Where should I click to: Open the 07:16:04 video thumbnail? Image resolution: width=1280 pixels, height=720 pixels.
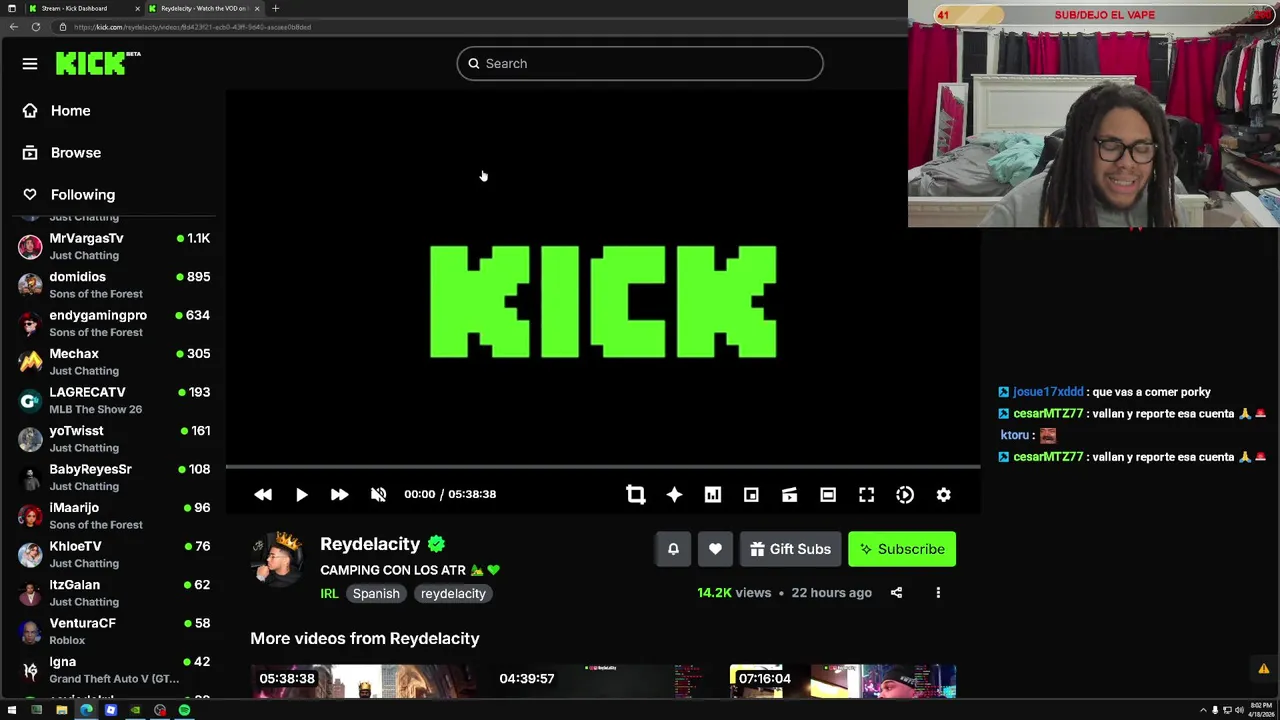point(843,681)
